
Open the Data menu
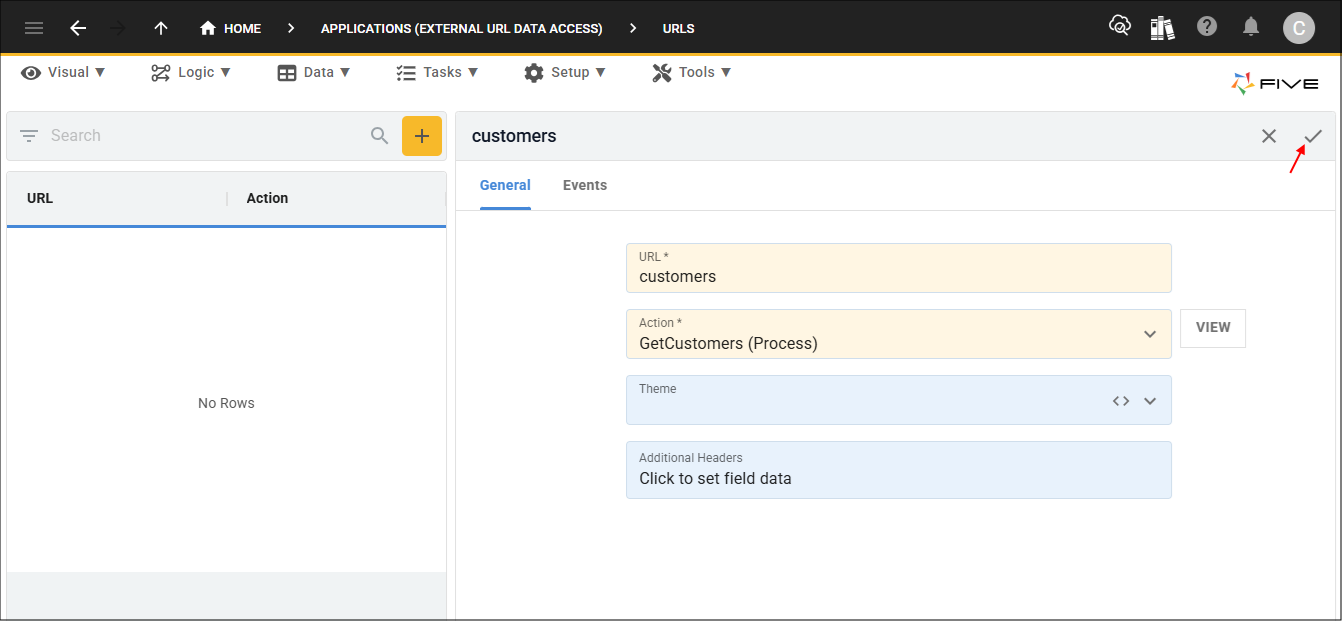point(314,72)
